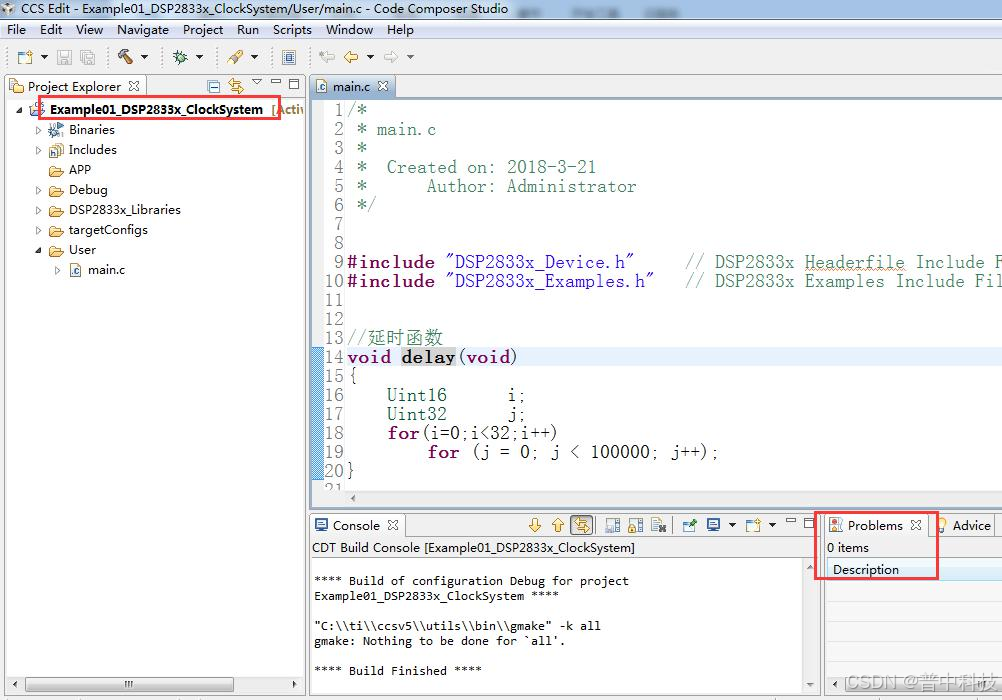The width and height of the screenshot is (1002, 700).
Task: Close the Problems view tab
Action: coord(916,525)
